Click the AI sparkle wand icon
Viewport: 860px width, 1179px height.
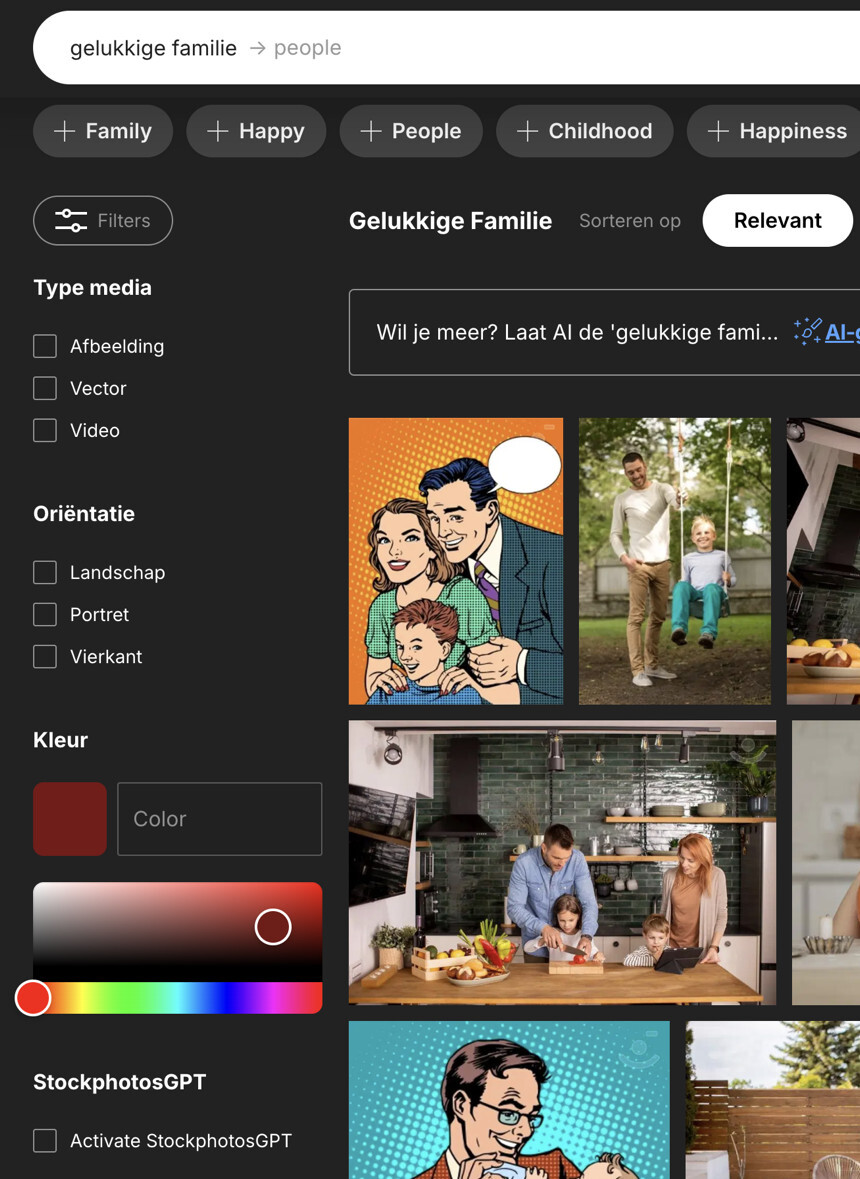[807, 332]
